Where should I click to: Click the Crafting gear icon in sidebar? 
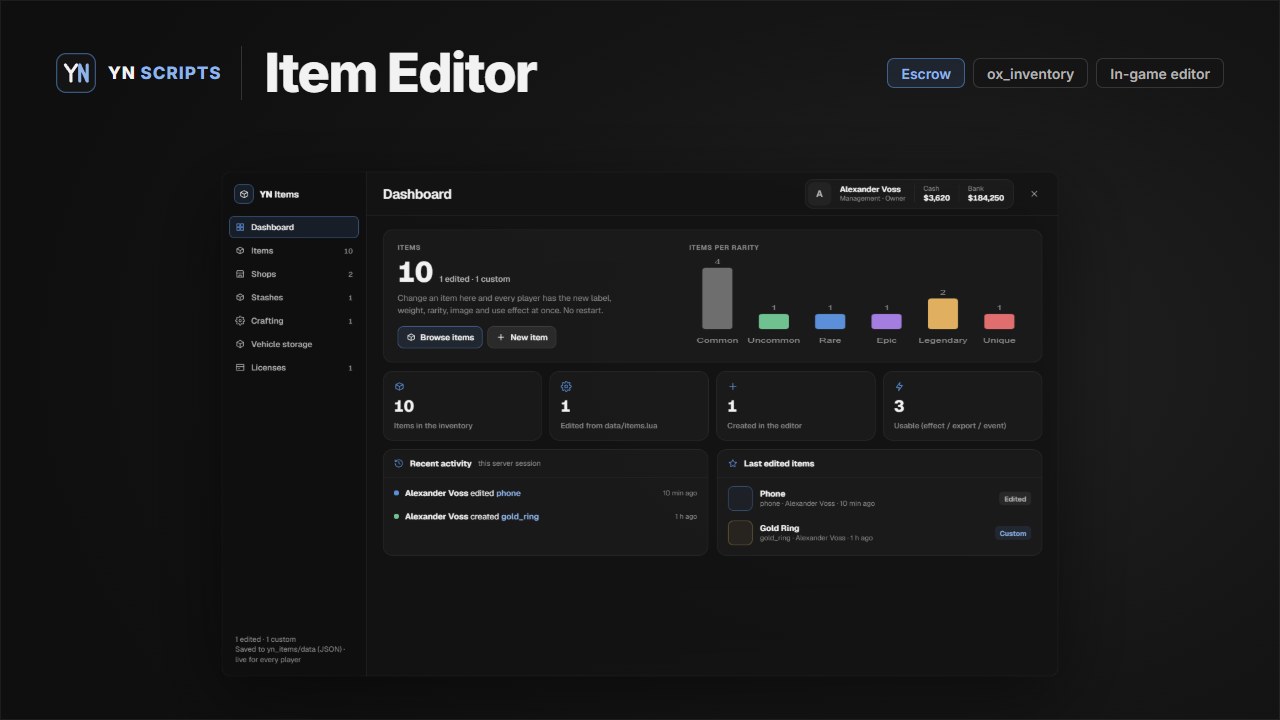(x=240, y=321)
